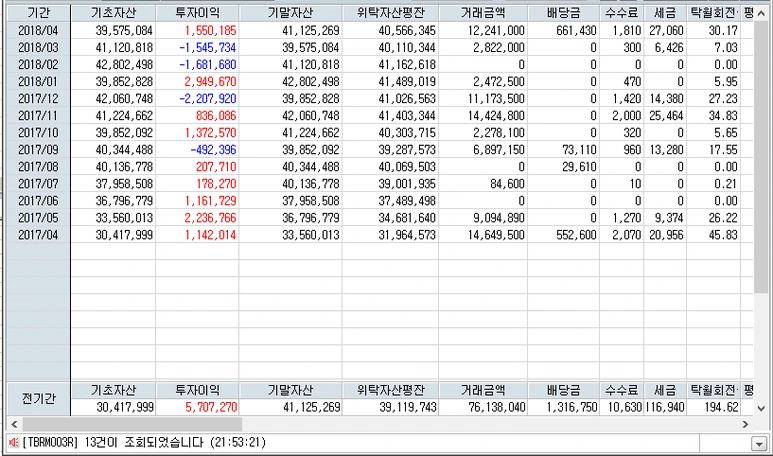Click the 13건이 조회되었습니다 status message
Viewport: 773px width, 456px height.
coord(144,442)
